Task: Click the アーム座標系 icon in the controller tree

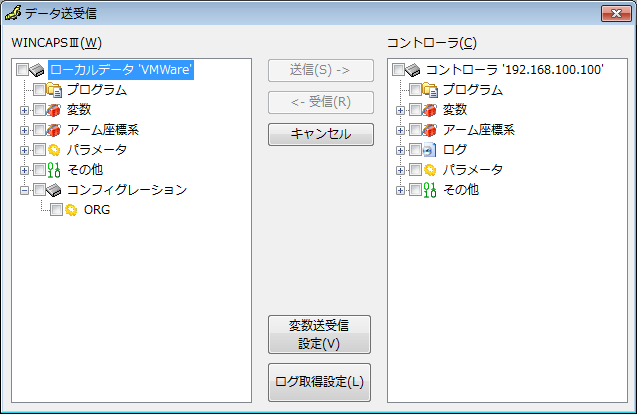Action: click(430, 130)
